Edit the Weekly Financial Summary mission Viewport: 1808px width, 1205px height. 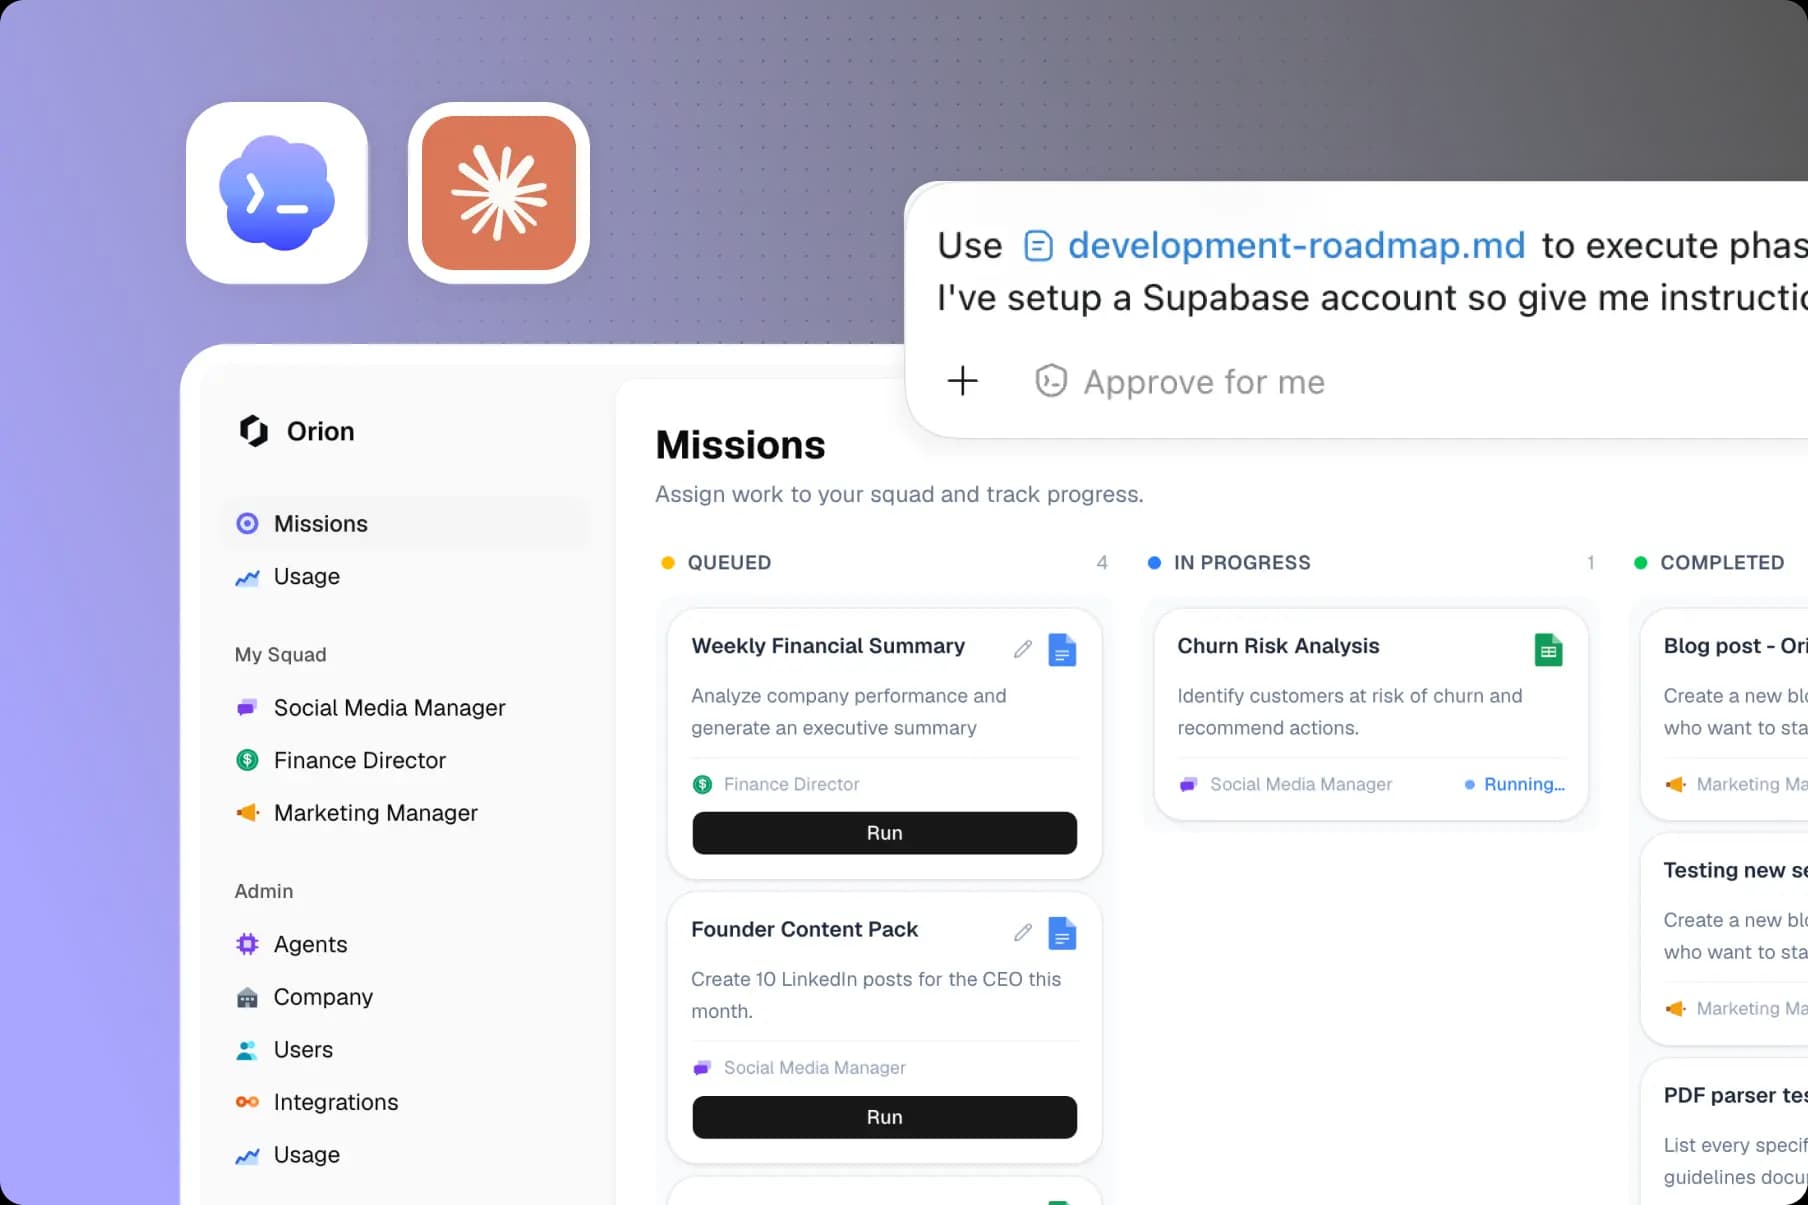1022,649
